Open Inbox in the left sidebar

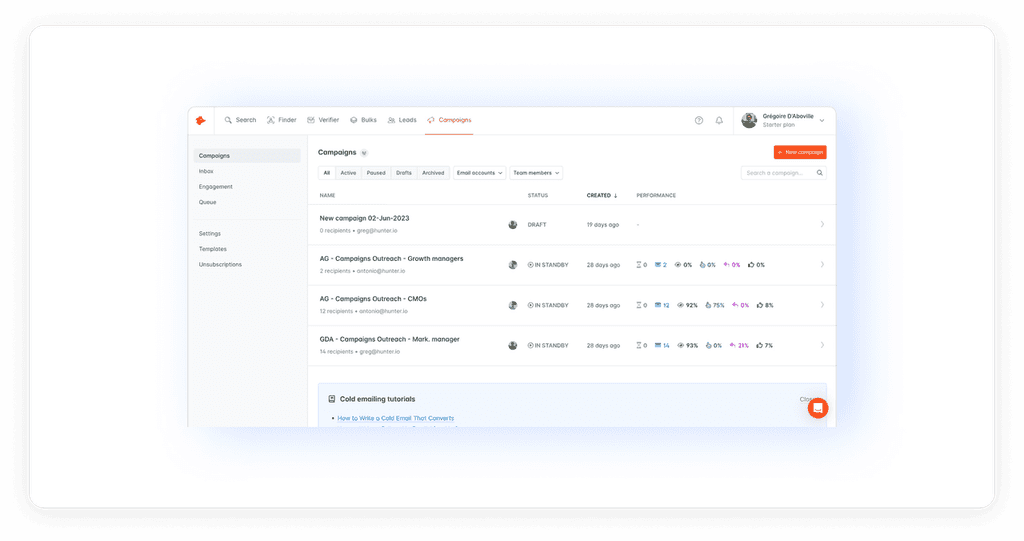point(206,171)
